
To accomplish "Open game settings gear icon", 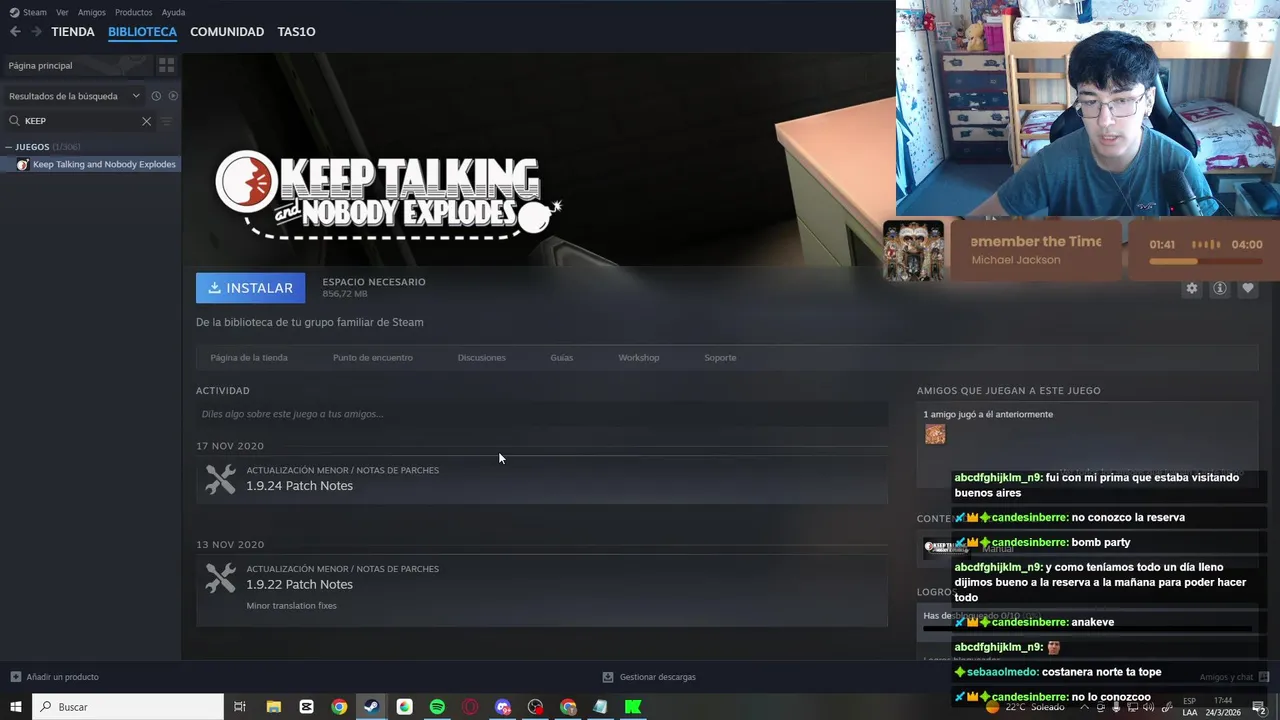I will pos(1191,288).
